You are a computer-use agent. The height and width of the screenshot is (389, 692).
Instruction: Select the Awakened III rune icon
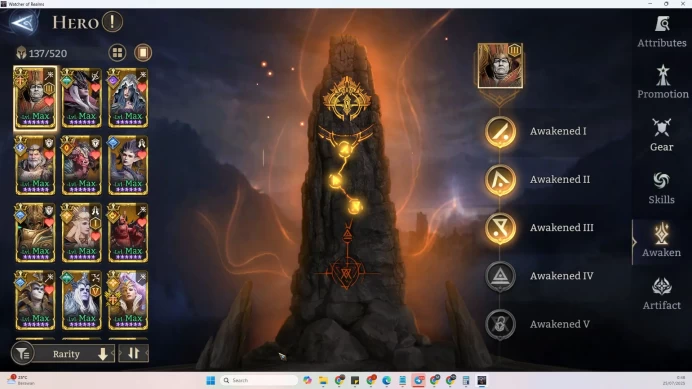pyautogui.click(x=500, y=228)
